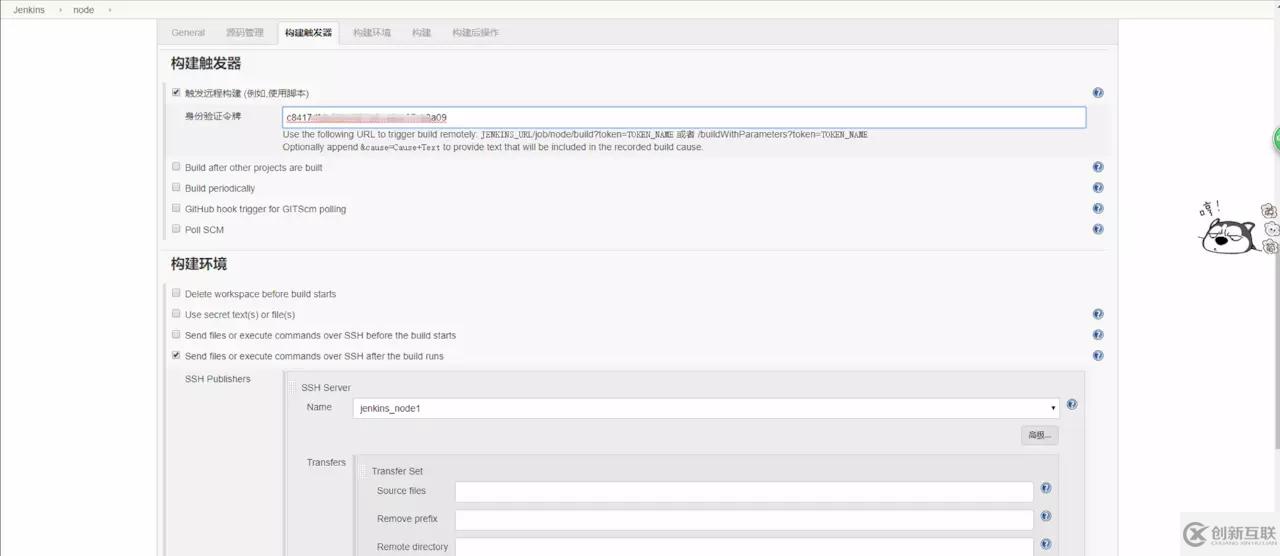Switch to the 构建环境 tab
The width and height of the screenshot is (1280, 556).
click(x=372, y=33)
